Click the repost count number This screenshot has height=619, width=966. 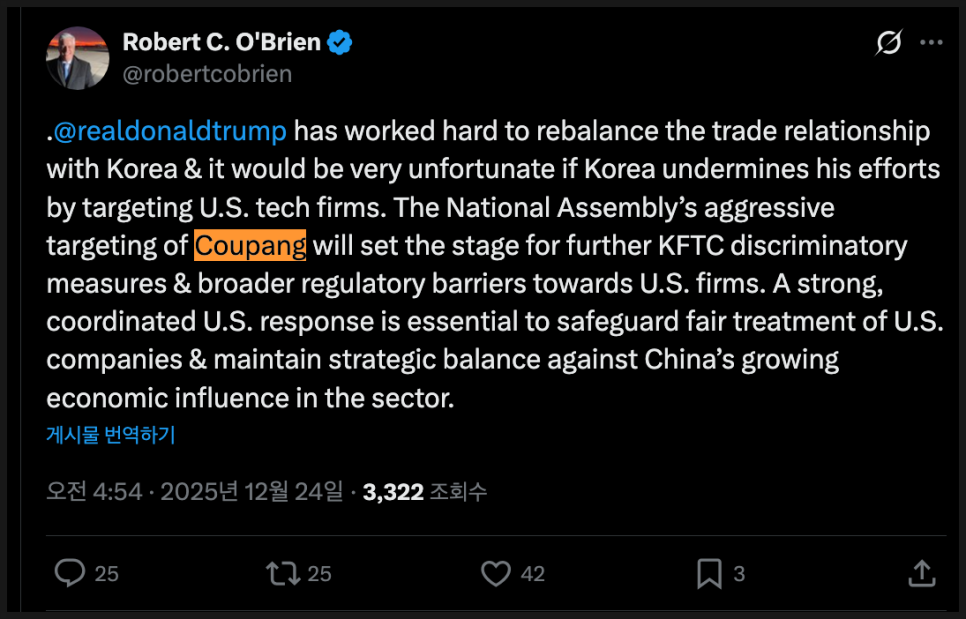coord(319,574)
